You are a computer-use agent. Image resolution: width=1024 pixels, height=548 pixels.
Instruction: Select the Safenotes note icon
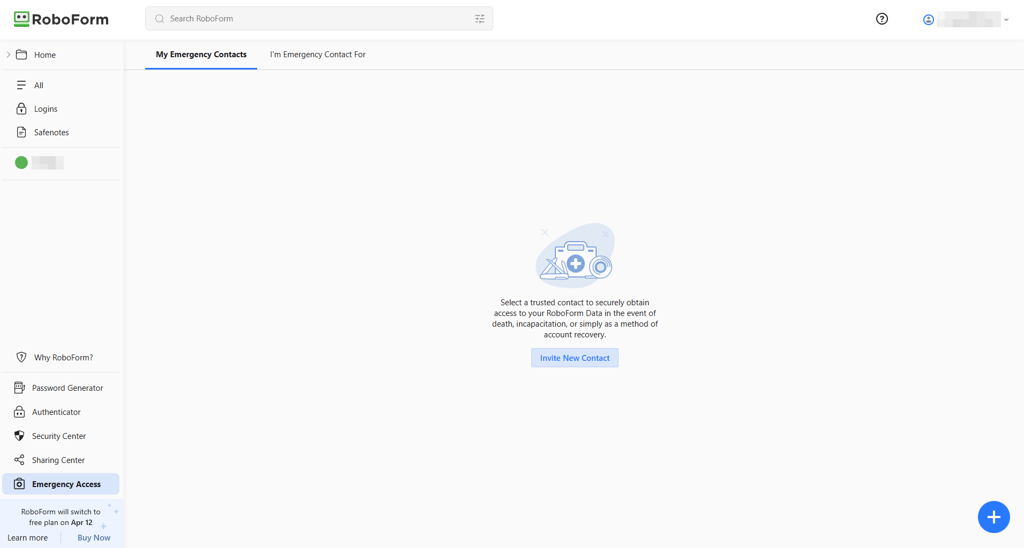tap(22, 132)
